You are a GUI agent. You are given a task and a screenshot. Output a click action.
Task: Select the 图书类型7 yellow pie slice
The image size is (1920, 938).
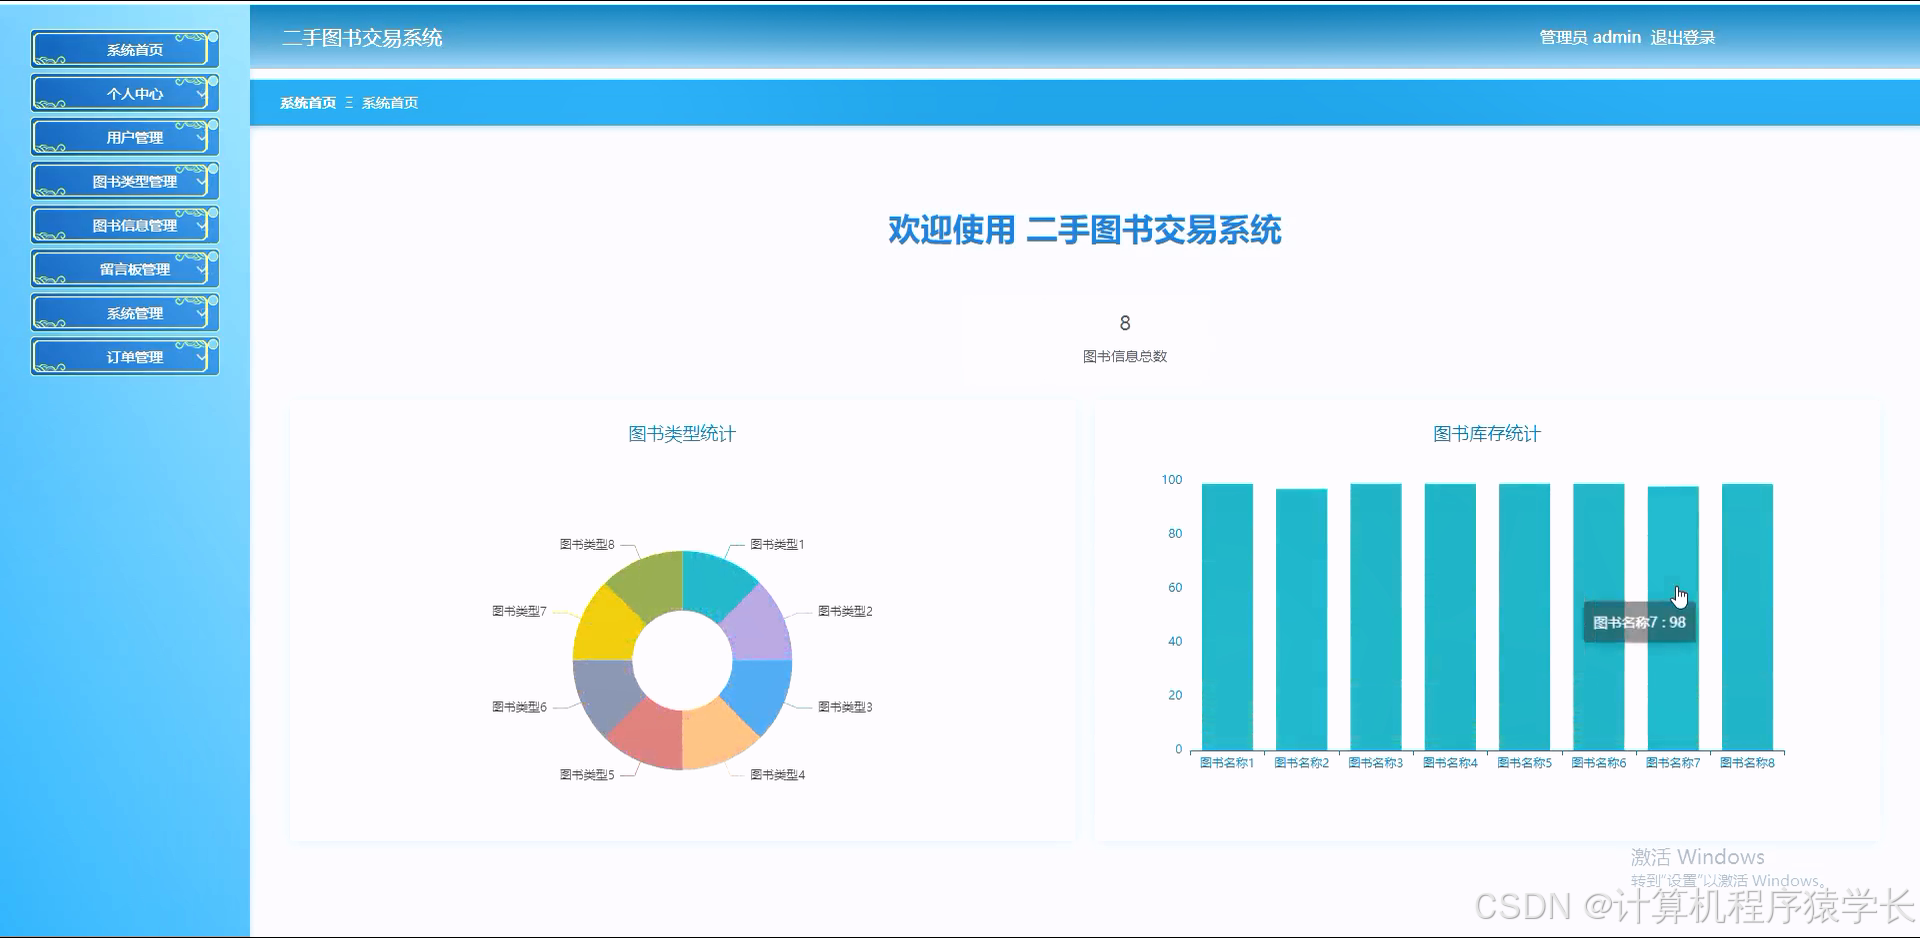(606, 626)
